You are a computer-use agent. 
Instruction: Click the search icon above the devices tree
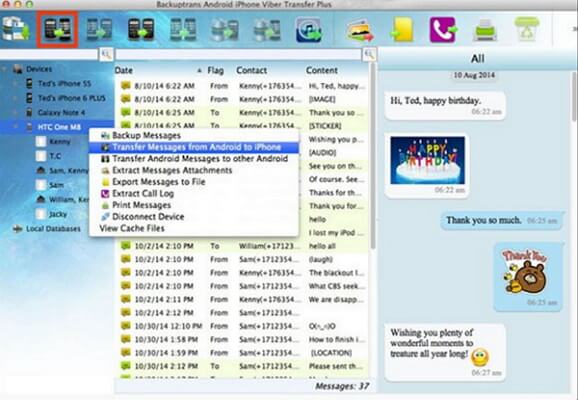pos(106,55)
